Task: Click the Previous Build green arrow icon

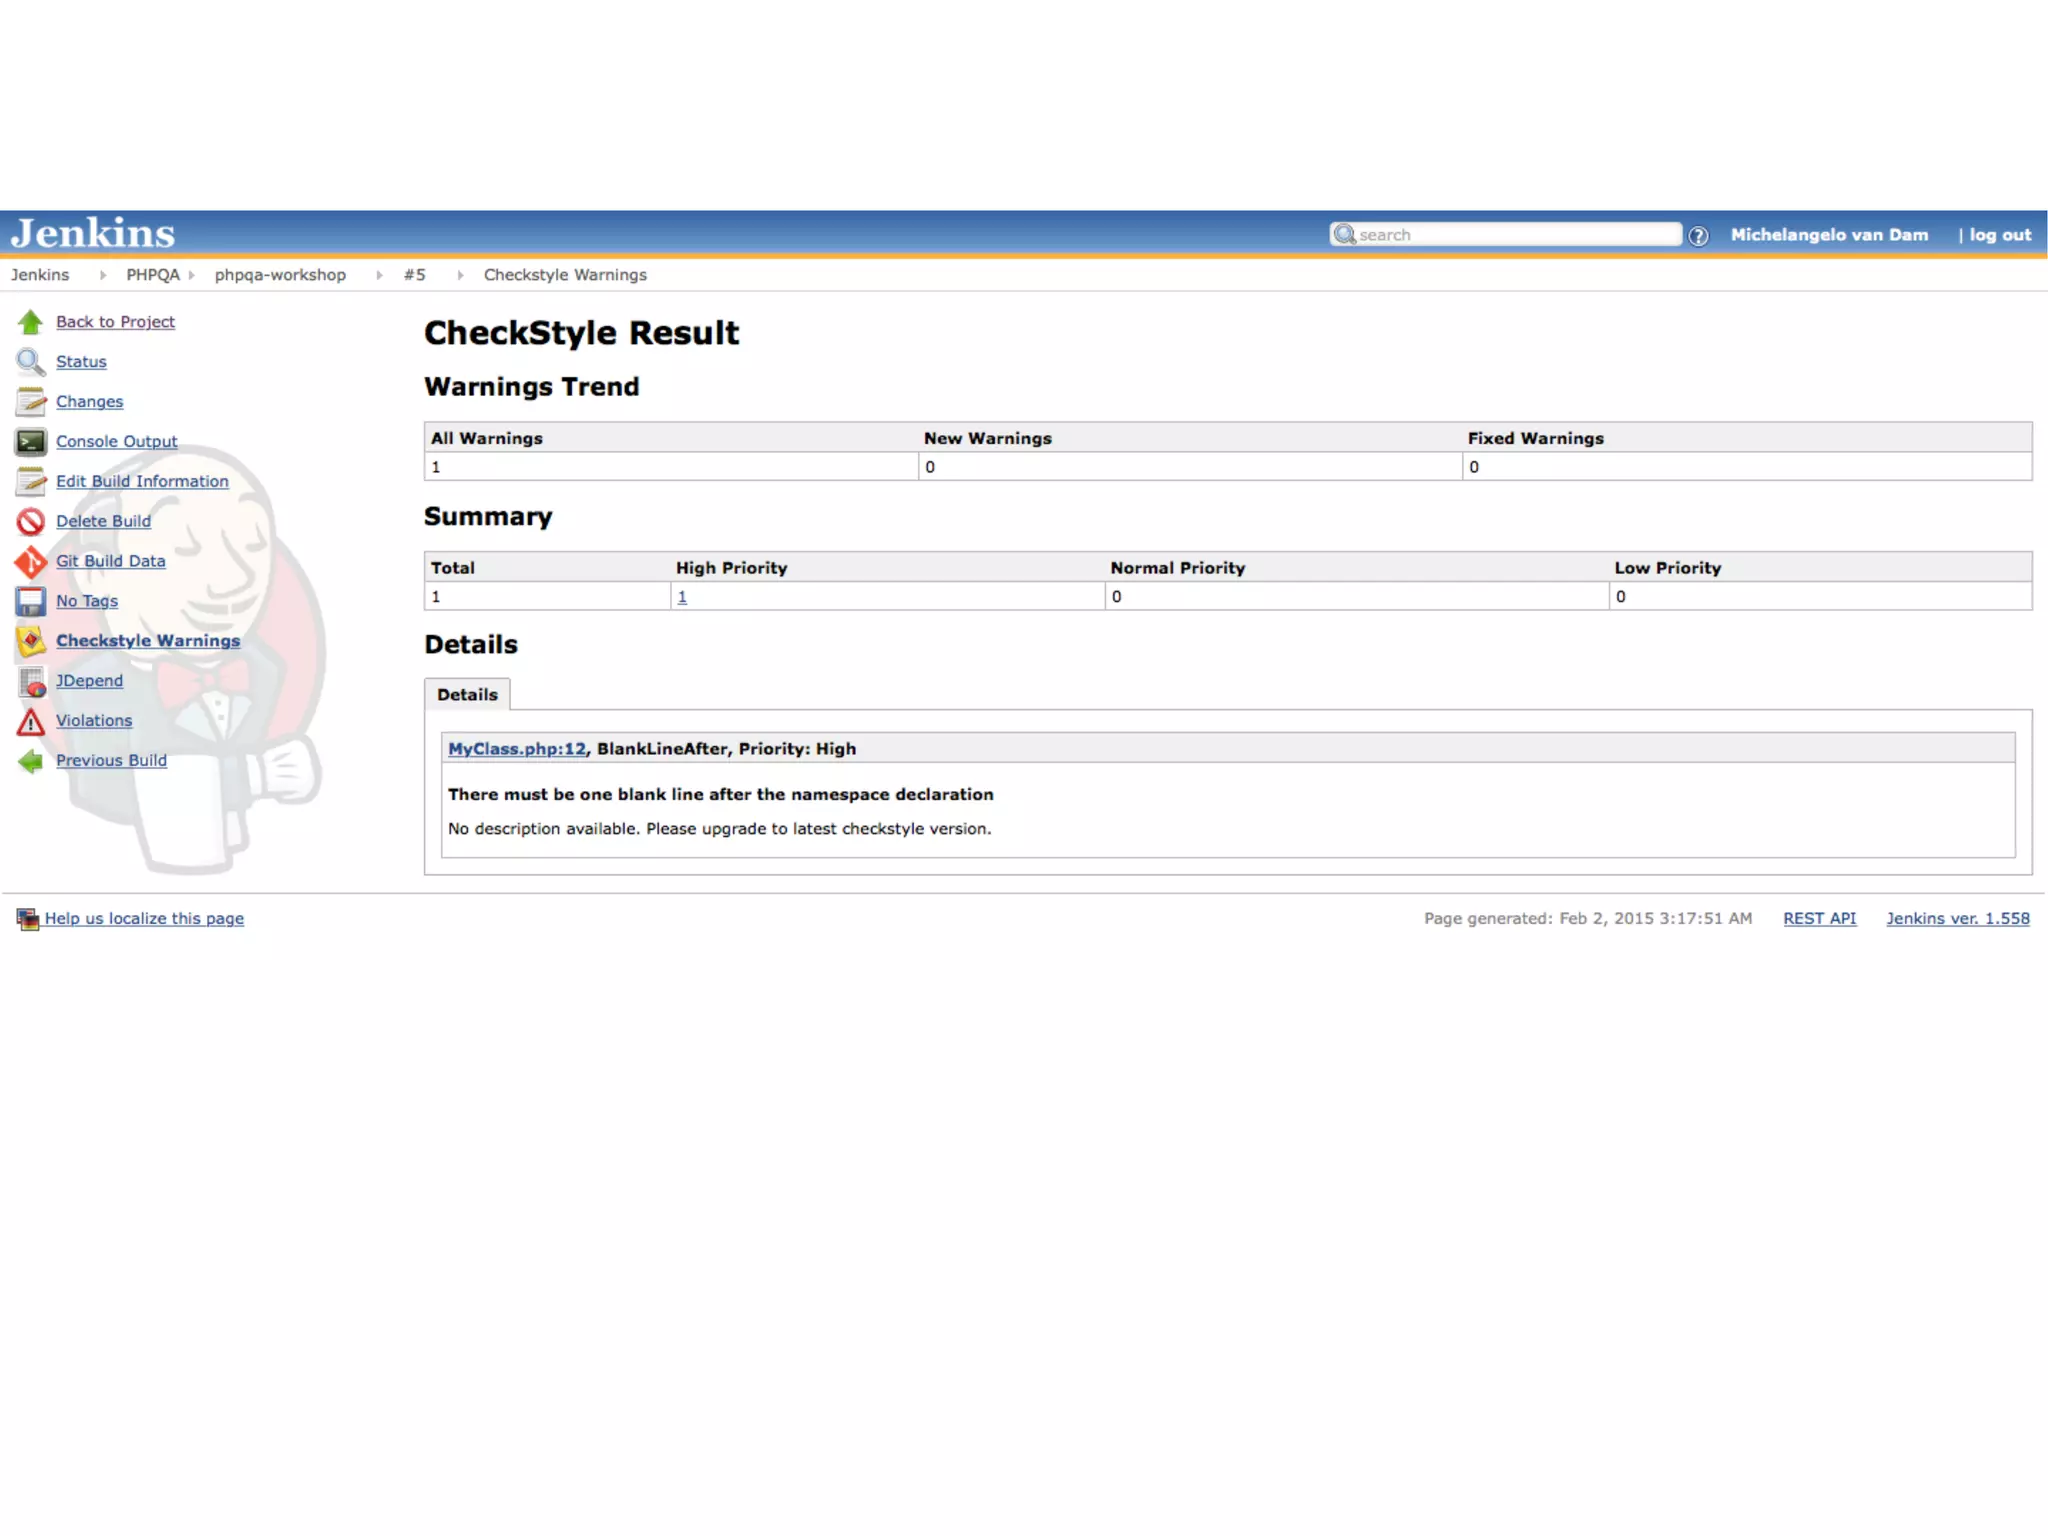Action: pos(30,762)
